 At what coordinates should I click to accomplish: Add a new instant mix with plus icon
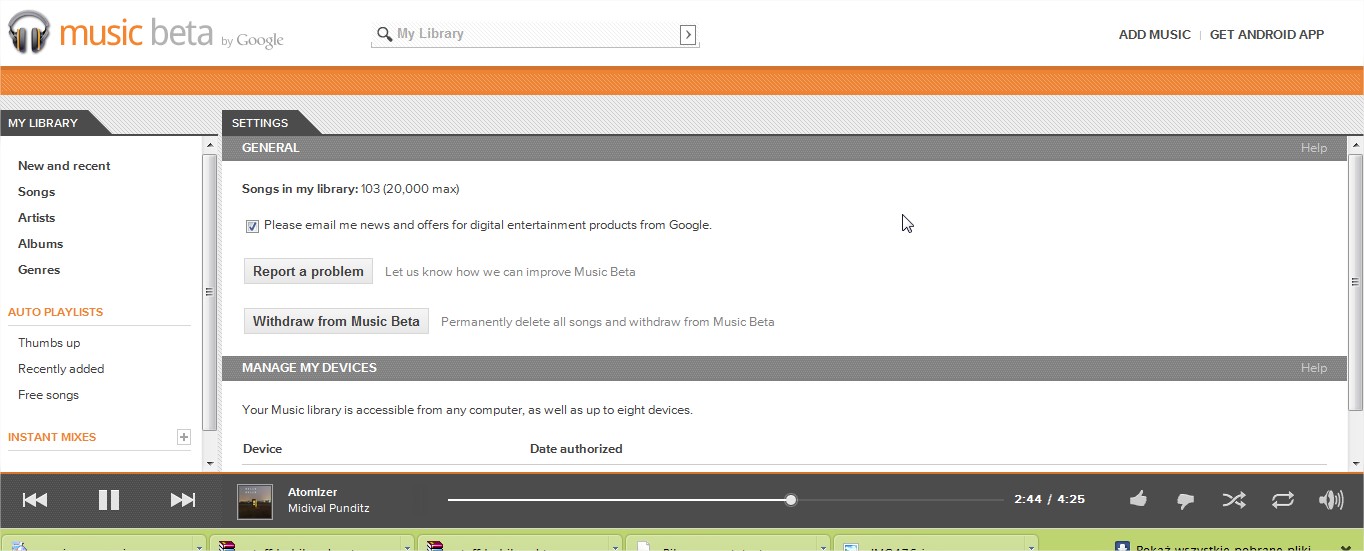click(183, 437)
